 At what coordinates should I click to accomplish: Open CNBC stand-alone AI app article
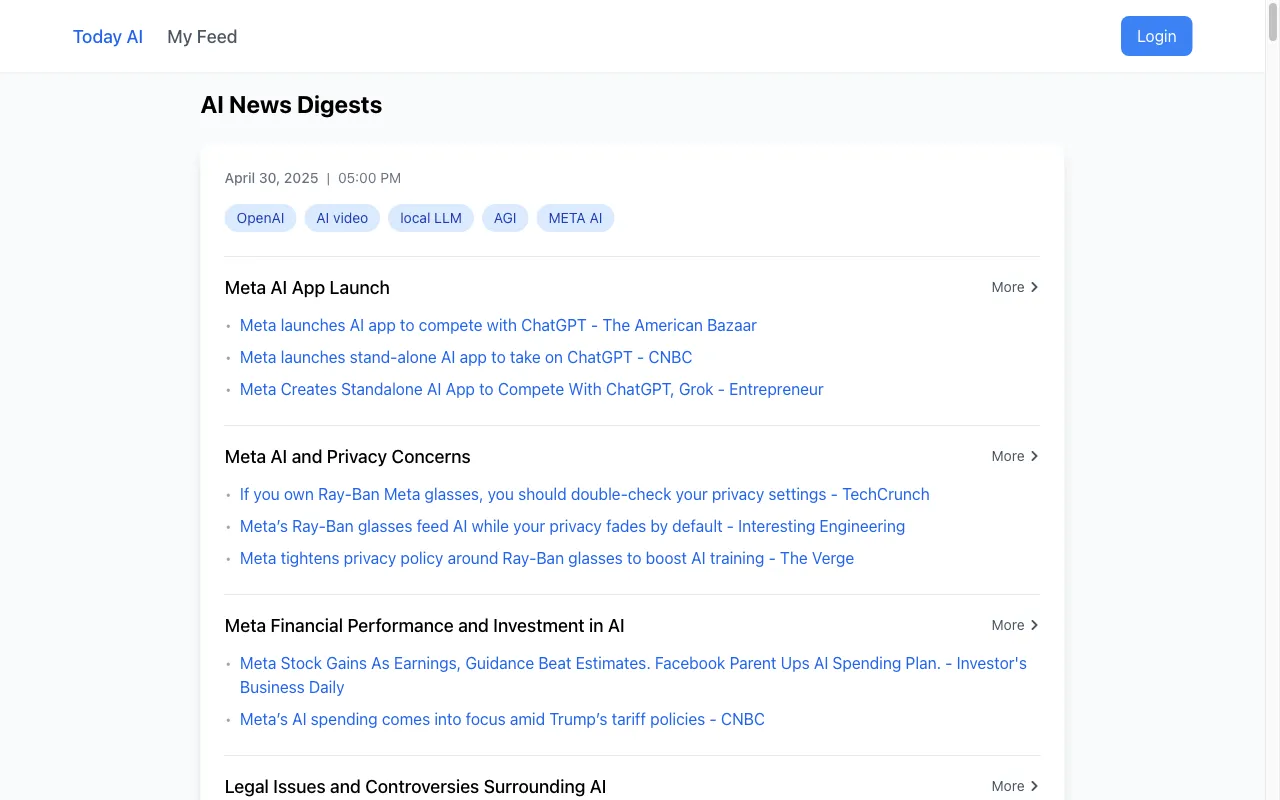(466, 357)
